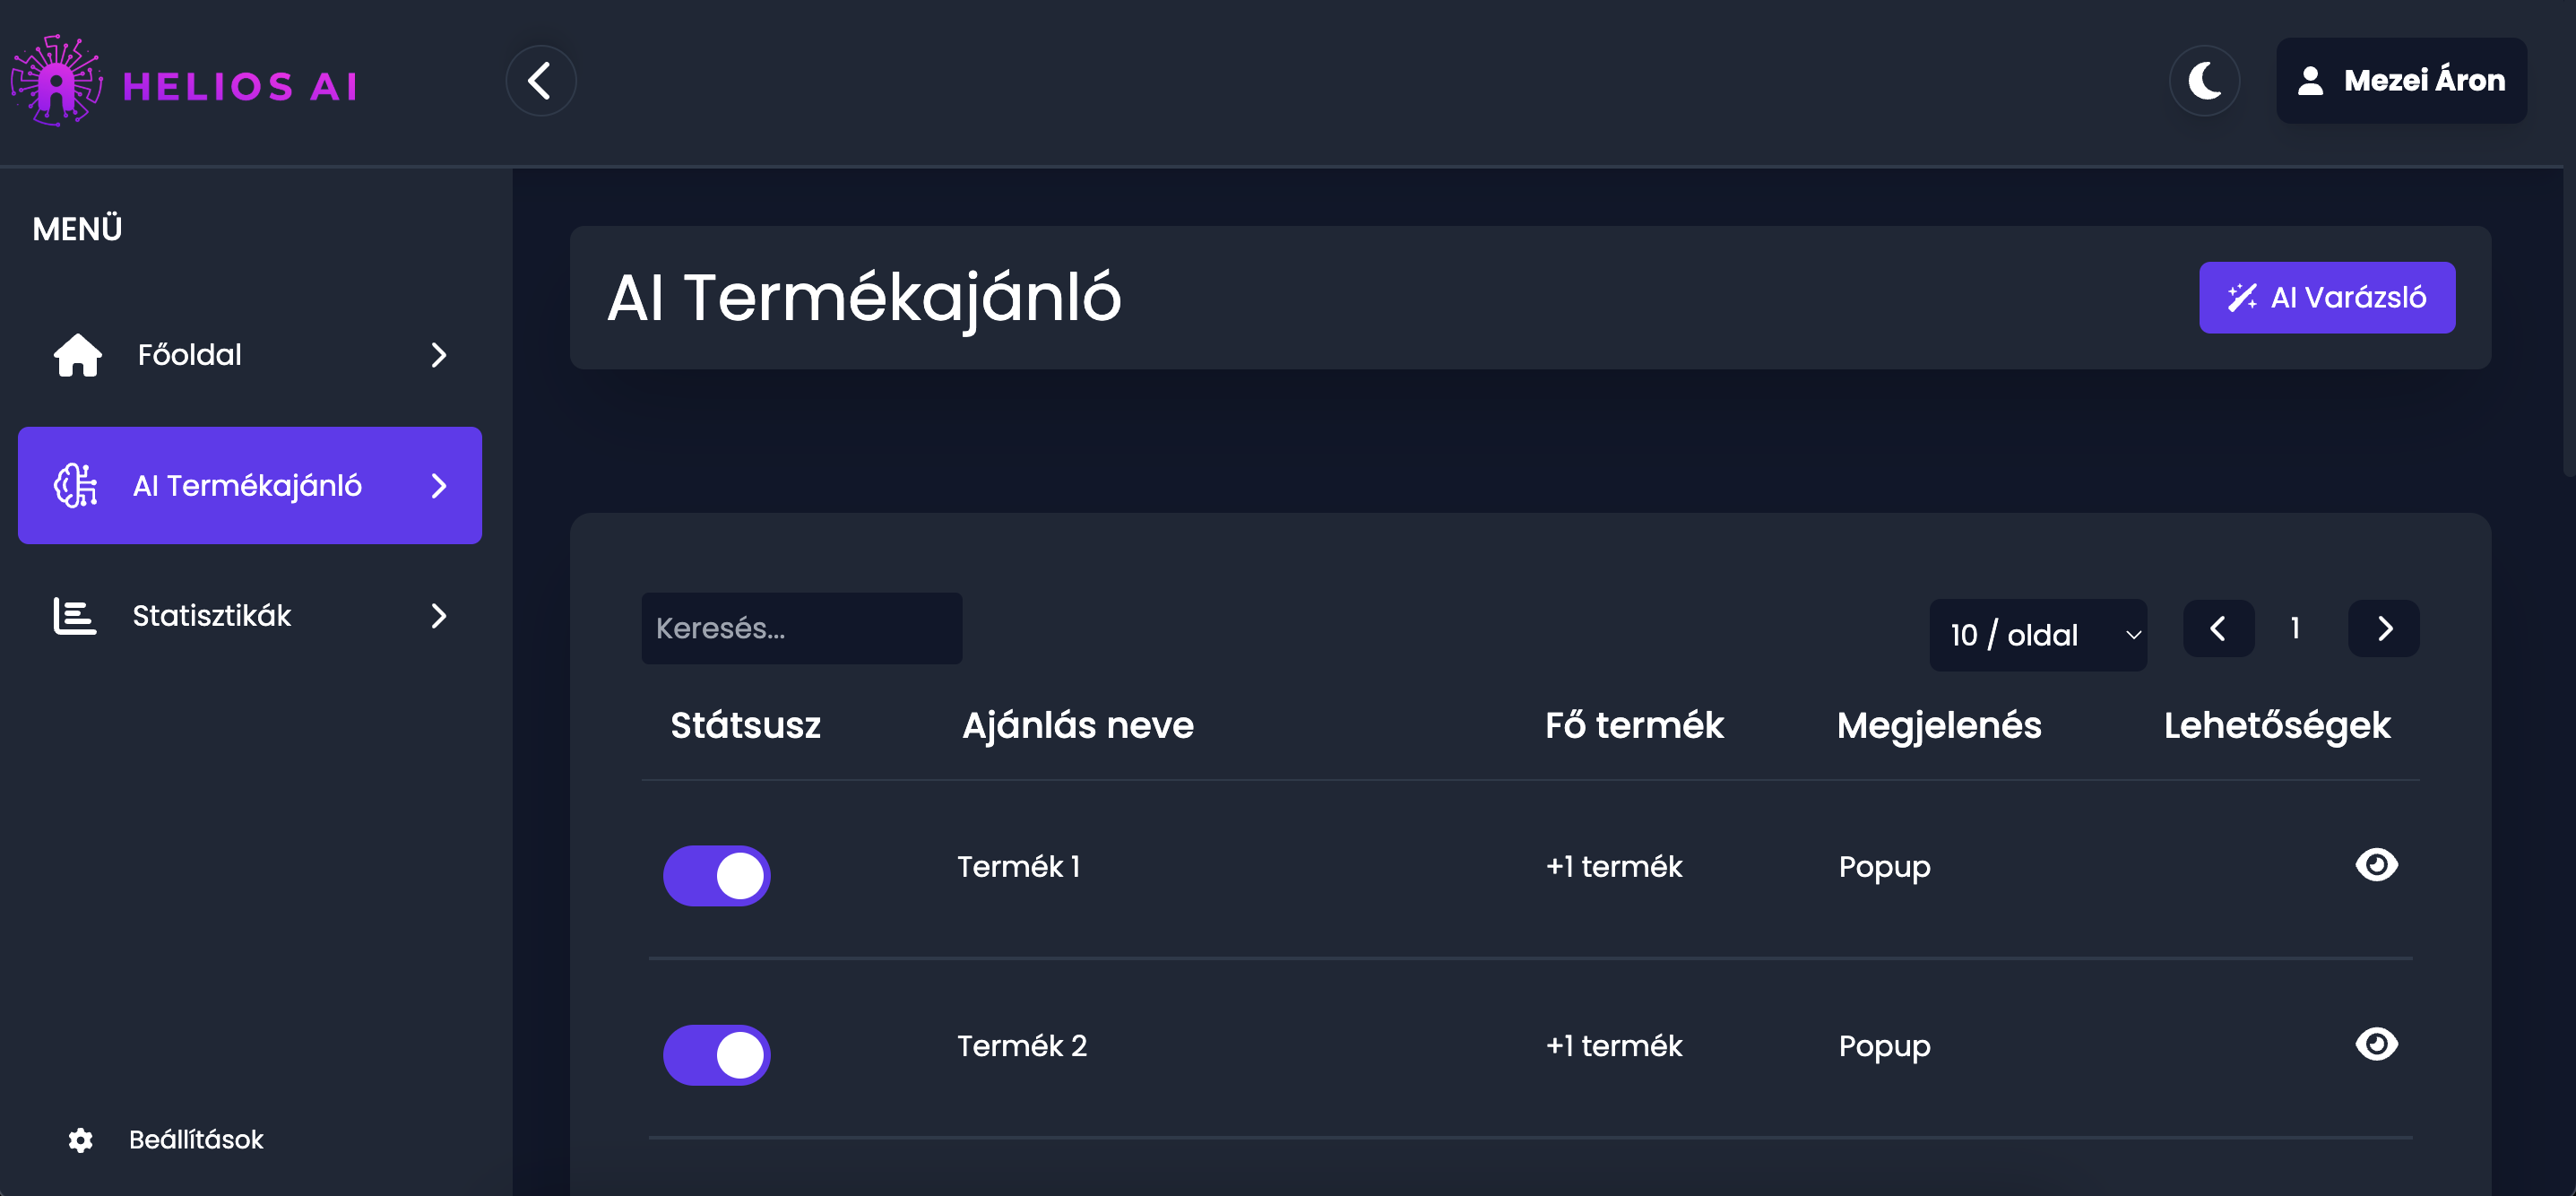Disable the Termék 2 status toggle
Image resolution: width=2576 pixels, height=1196 pixels.
tap(716, 1055)
